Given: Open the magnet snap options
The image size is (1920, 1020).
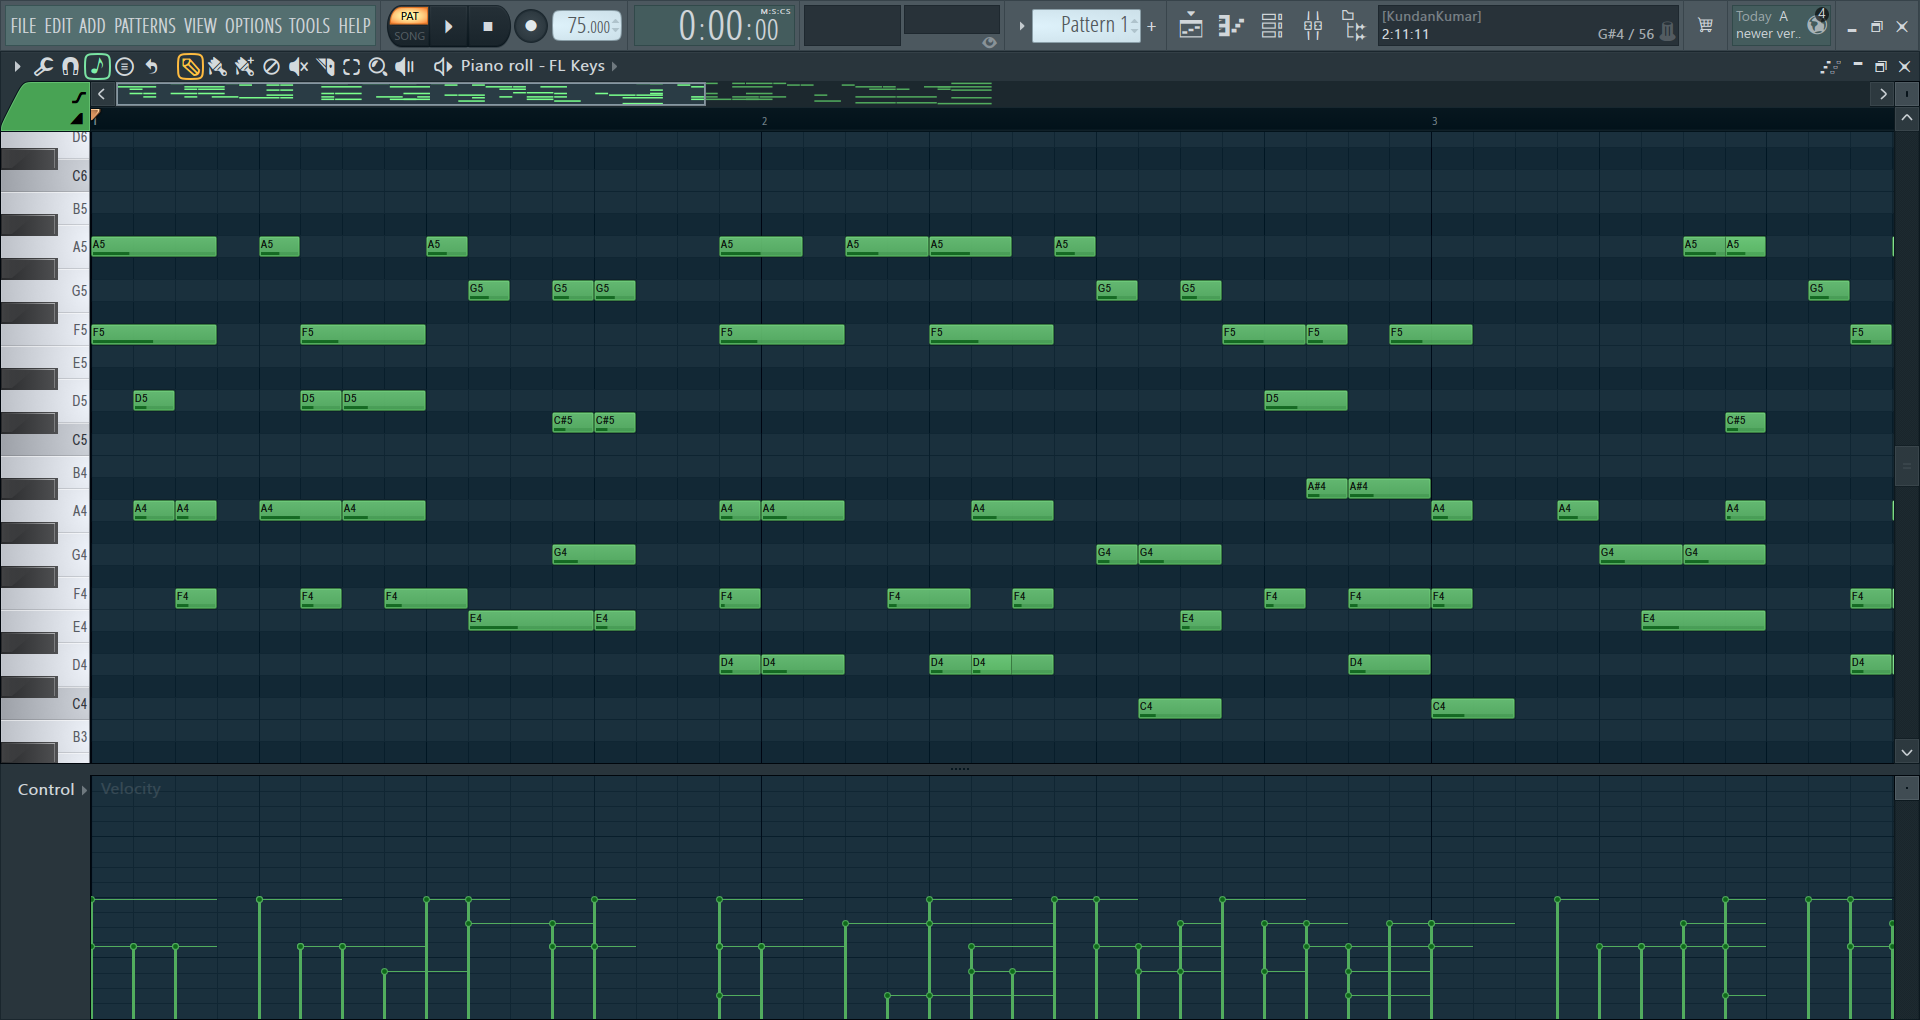Looking at the screenshot, I should [x=70, y=66].
